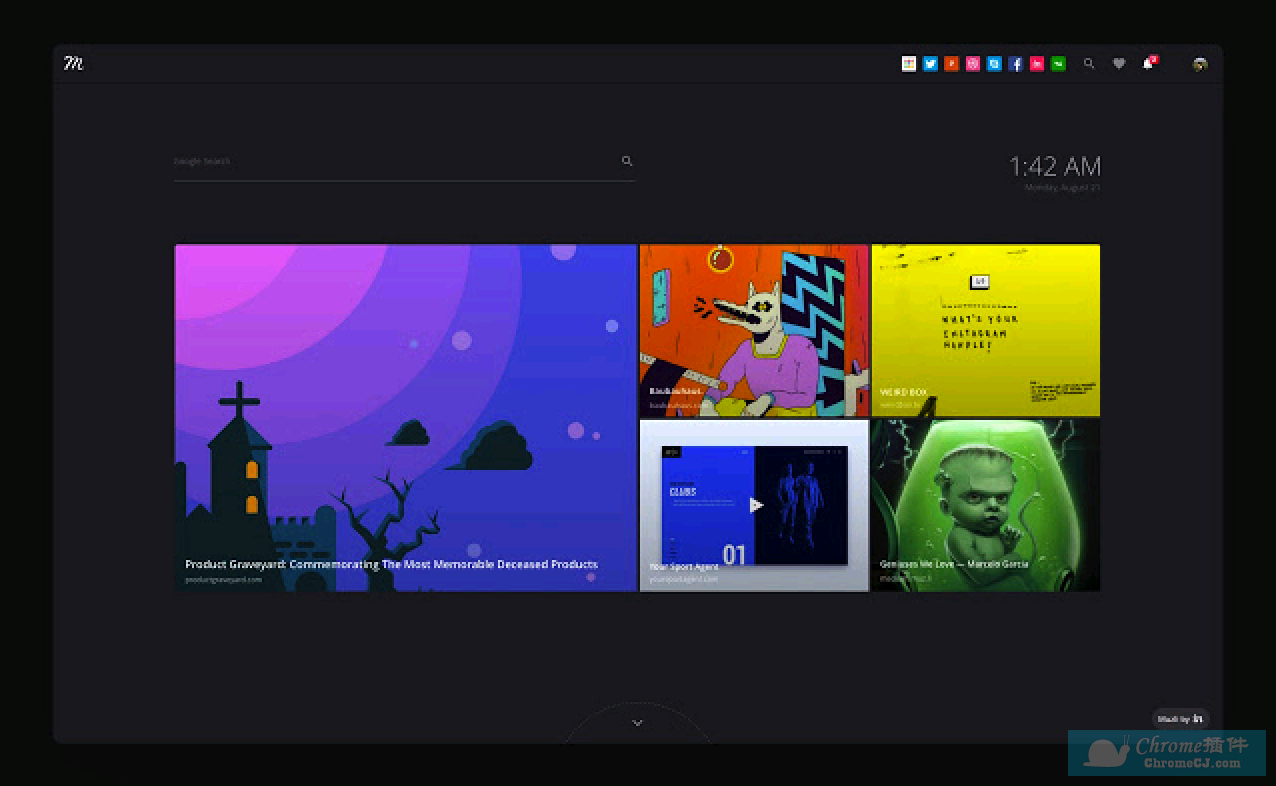1276x786 pixels.
Task: Open the Twitter shortcut icon
Action: click(930, 64)
